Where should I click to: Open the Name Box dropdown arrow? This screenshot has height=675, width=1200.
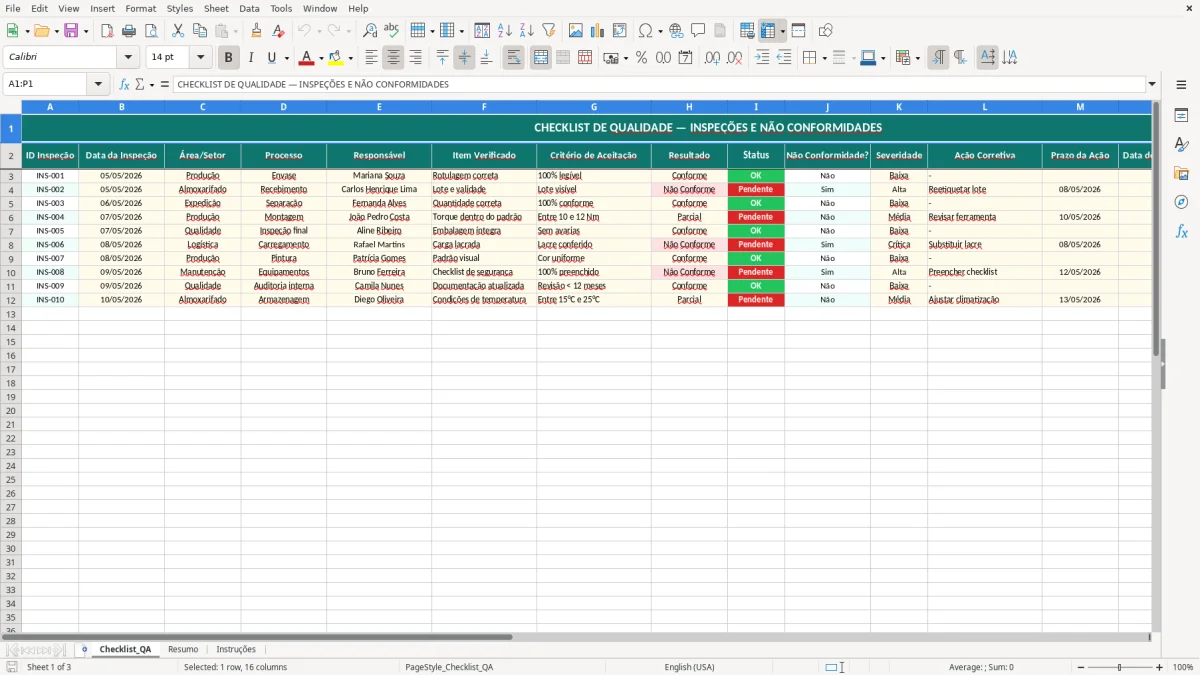tap(98, 85)
